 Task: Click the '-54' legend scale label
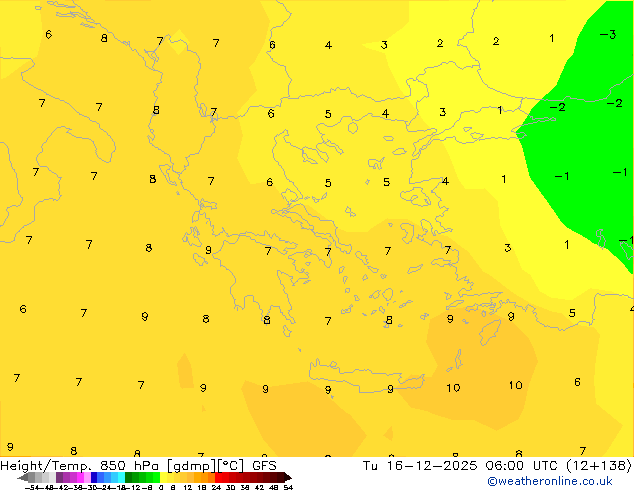[32, 487]
